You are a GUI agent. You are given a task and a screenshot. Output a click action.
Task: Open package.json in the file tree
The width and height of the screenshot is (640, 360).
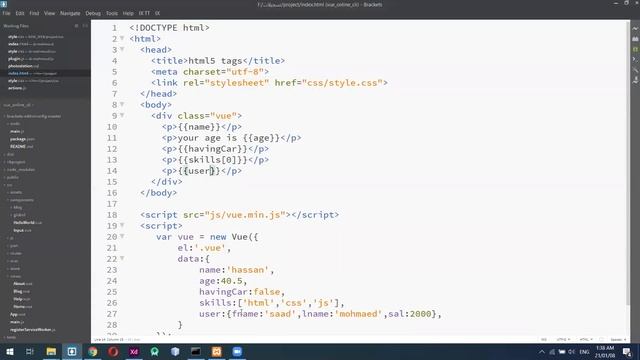[22, 139]
